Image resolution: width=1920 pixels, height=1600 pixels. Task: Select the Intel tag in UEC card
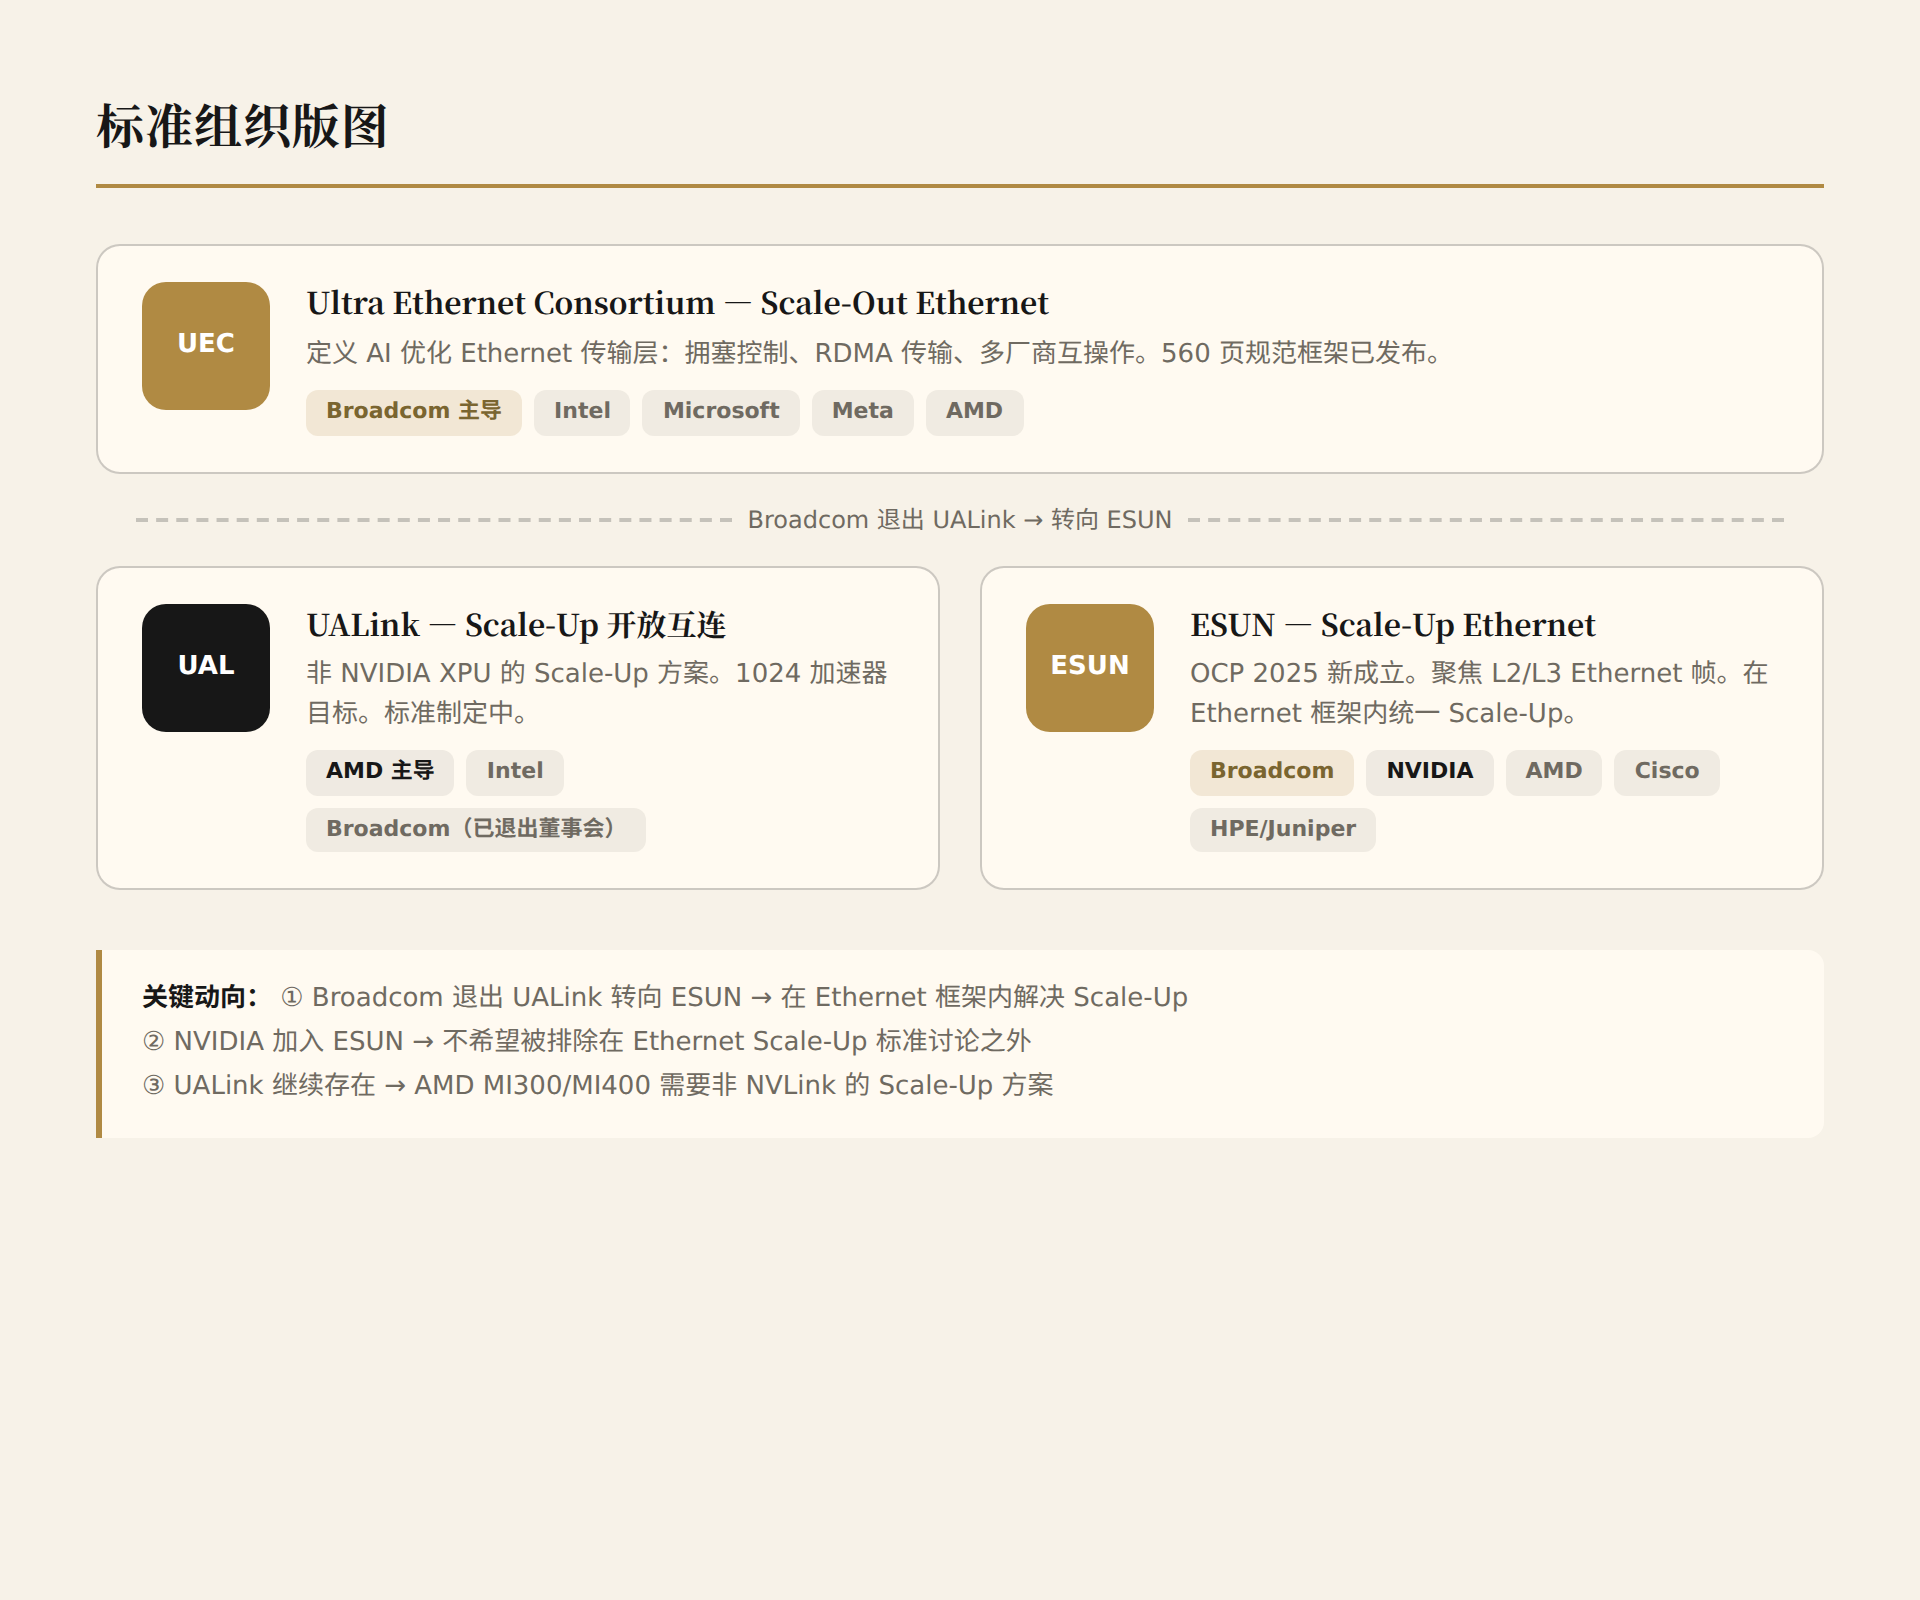(x=582, y=412)
